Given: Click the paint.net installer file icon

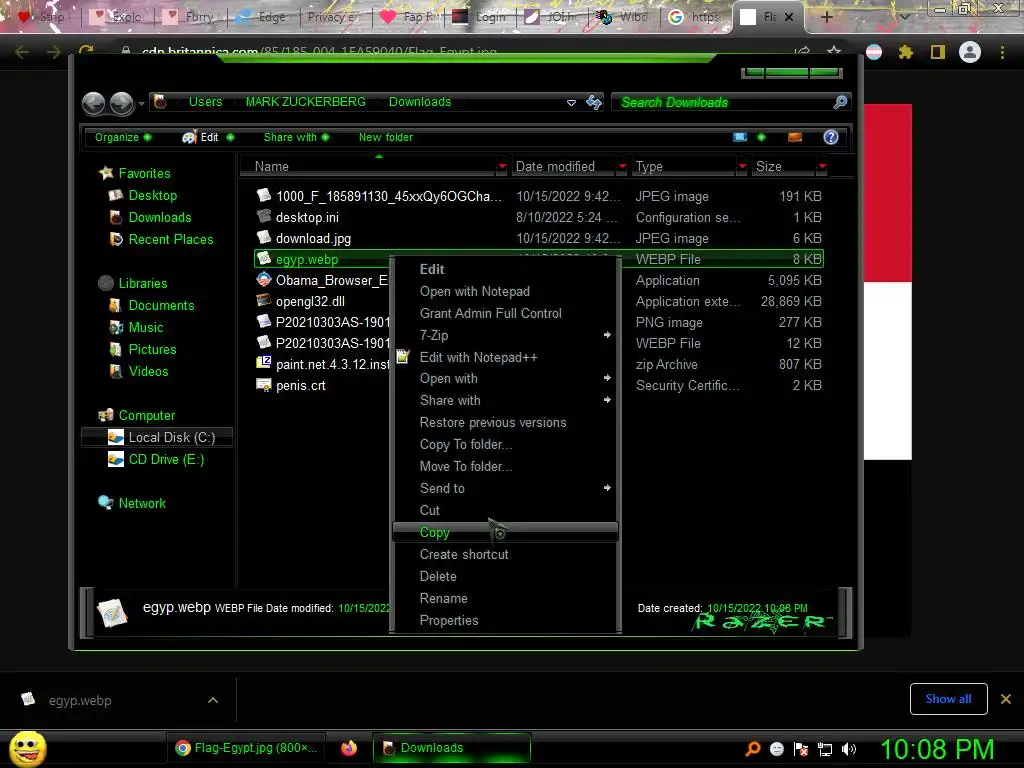Looking at the screenshot, I should [264, 364].
